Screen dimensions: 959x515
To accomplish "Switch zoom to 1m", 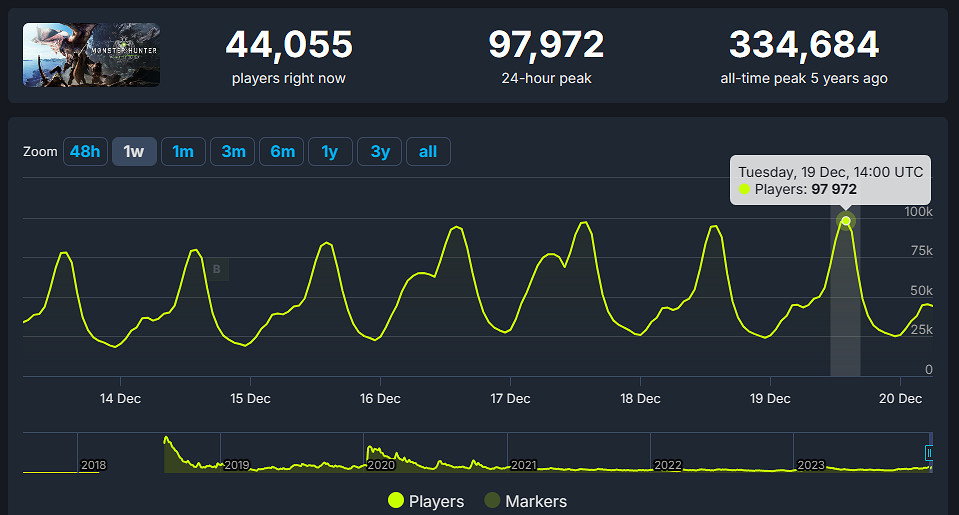I will click(x=183, y=152).
